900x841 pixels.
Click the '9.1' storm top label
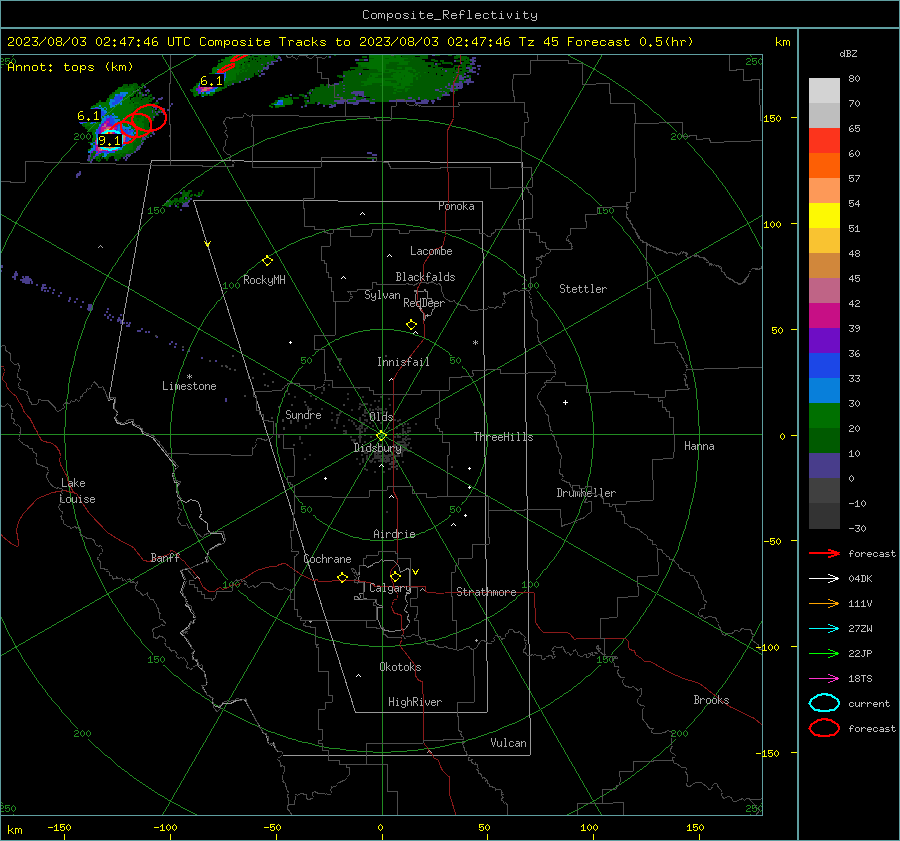click(x=109, y=141)
